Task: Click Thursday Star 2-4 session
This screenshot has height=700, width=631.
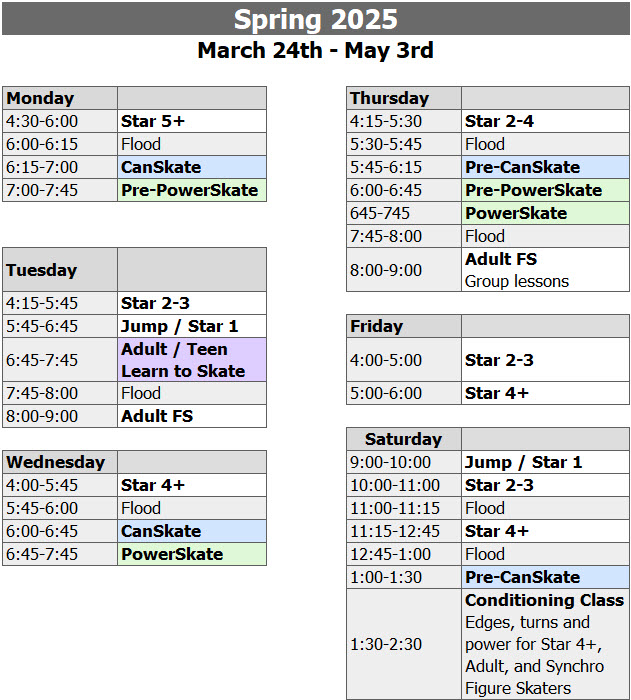Action: (x=545, y=121)
